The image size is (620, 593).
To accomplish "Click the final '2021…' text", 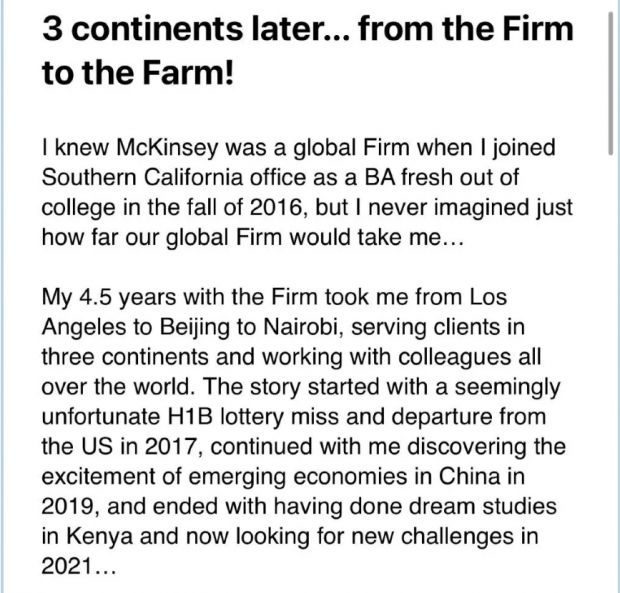I will tap(79, 567).
